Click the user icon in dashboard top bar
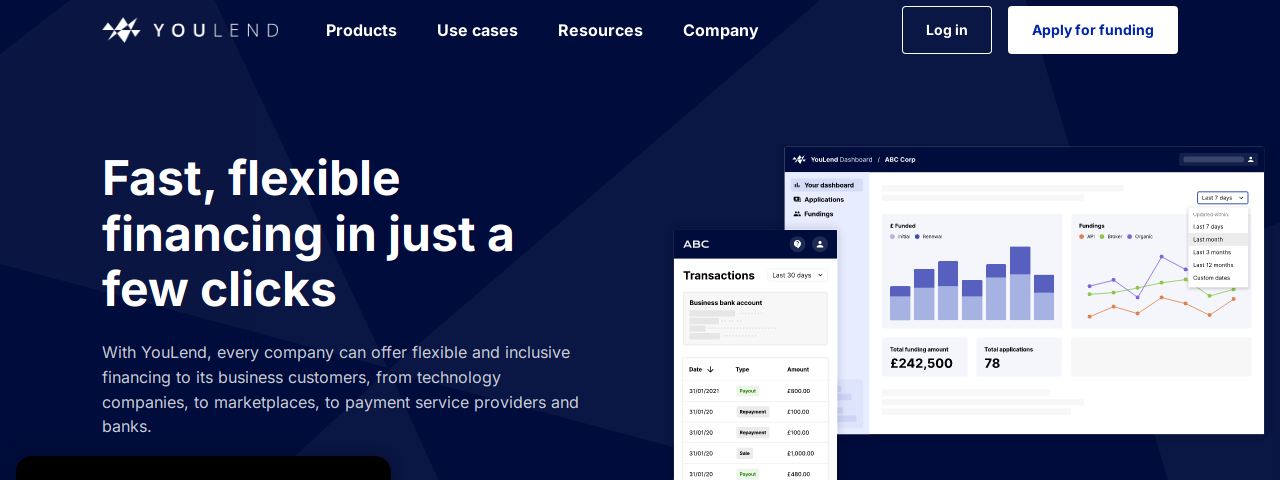Screen dimensions: 1280x480 tap(1250, 158)
